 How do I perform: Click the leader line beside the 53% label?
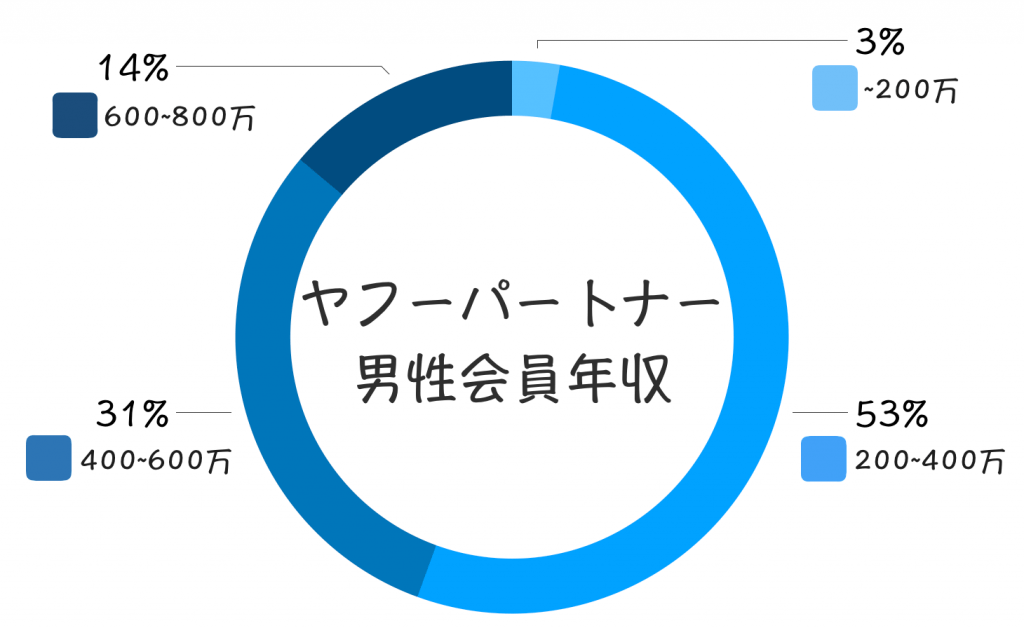tap(822, 413)
